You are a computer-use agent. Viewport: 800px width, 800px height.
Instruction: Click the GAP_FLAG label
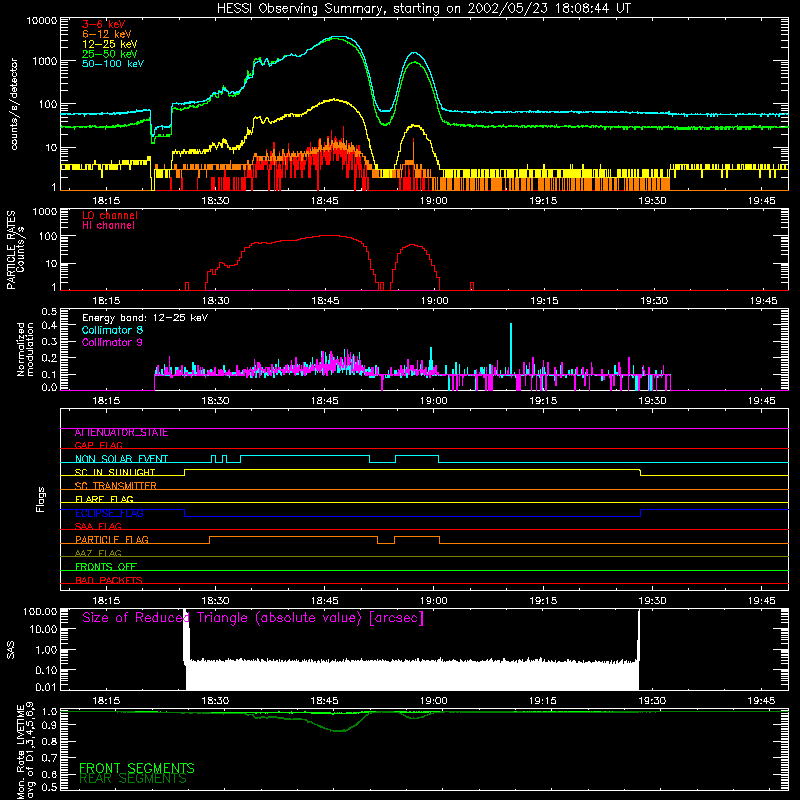click(x=98, y=445)
